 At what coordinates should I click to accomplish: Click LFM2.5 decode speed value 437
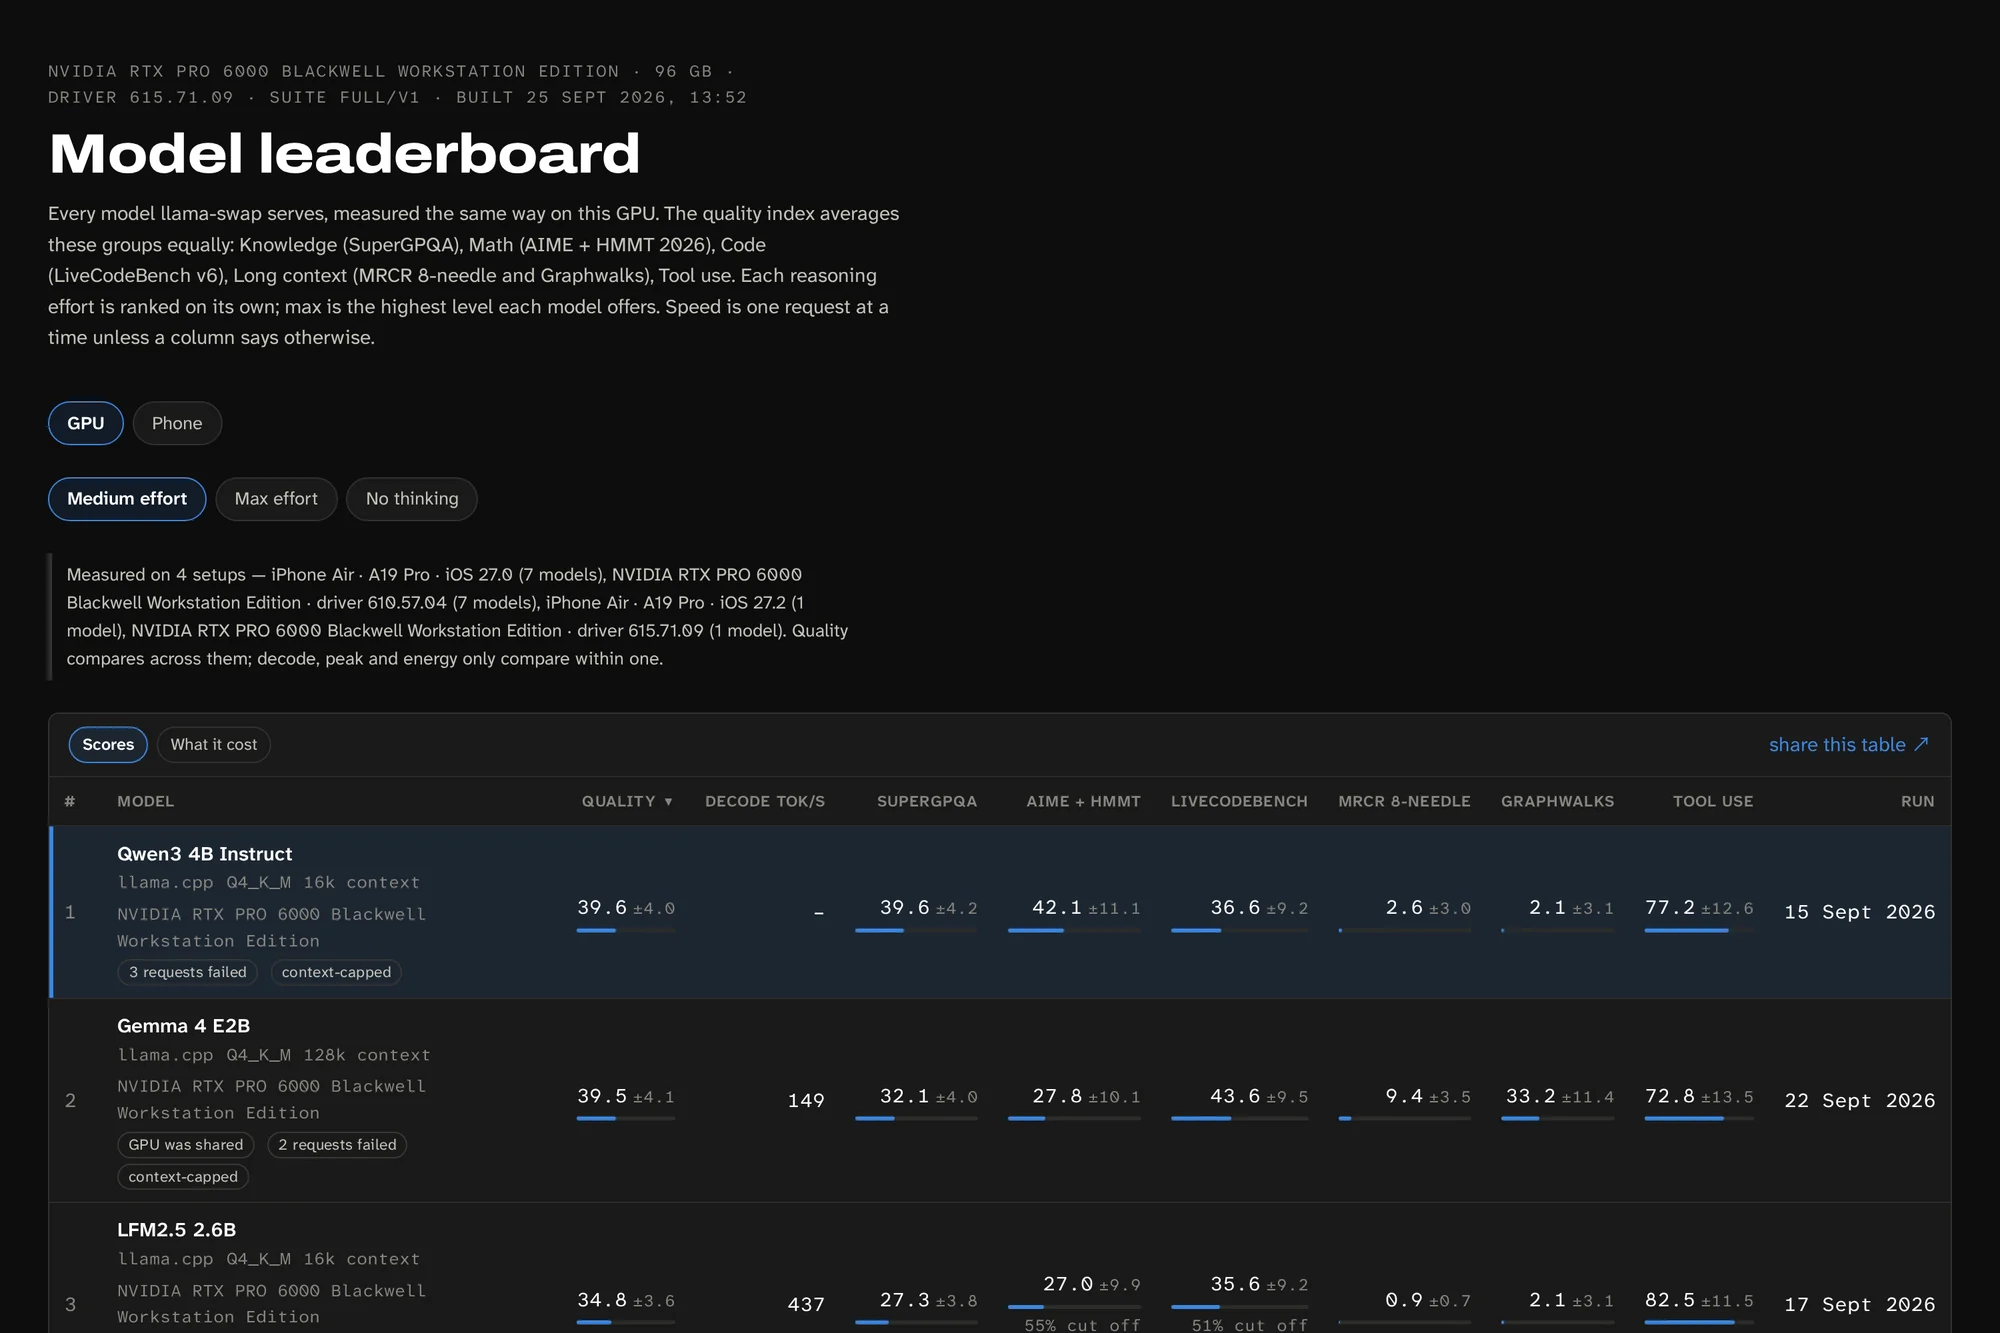pos(806,1304)
